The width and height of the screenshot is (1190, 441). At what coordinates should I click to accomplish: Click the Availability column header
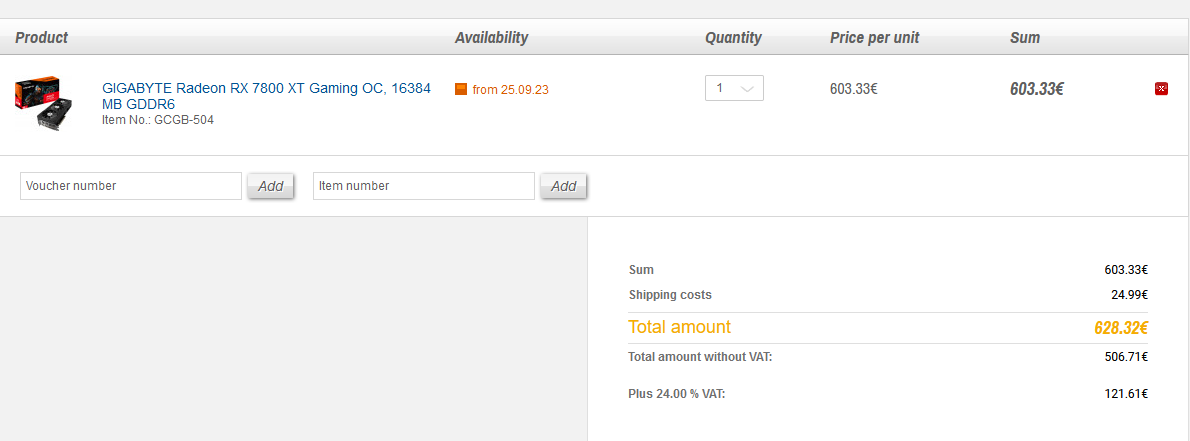tap(491, 37)
